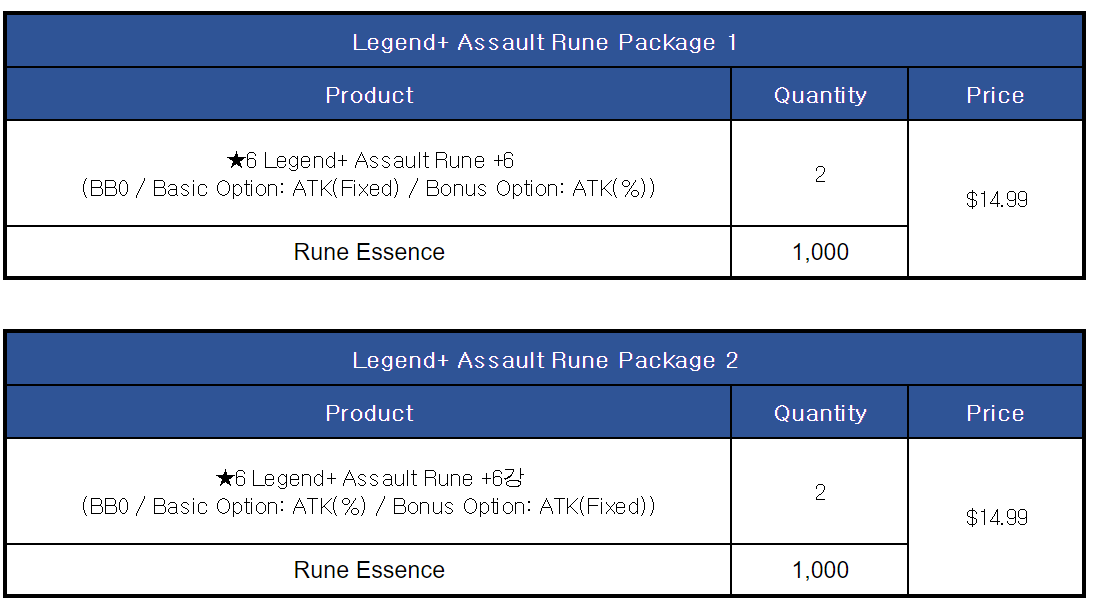Click the Price header in Package 1 table
Viewport: 1097px width, 605px height.
[995, 95]
